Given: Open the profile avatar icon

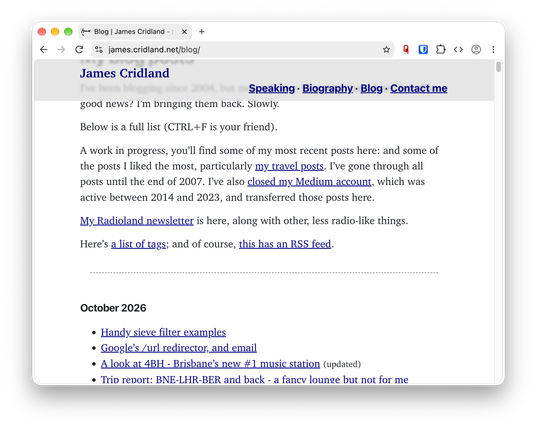Looking at the screenshot, I should coord(476,50).
